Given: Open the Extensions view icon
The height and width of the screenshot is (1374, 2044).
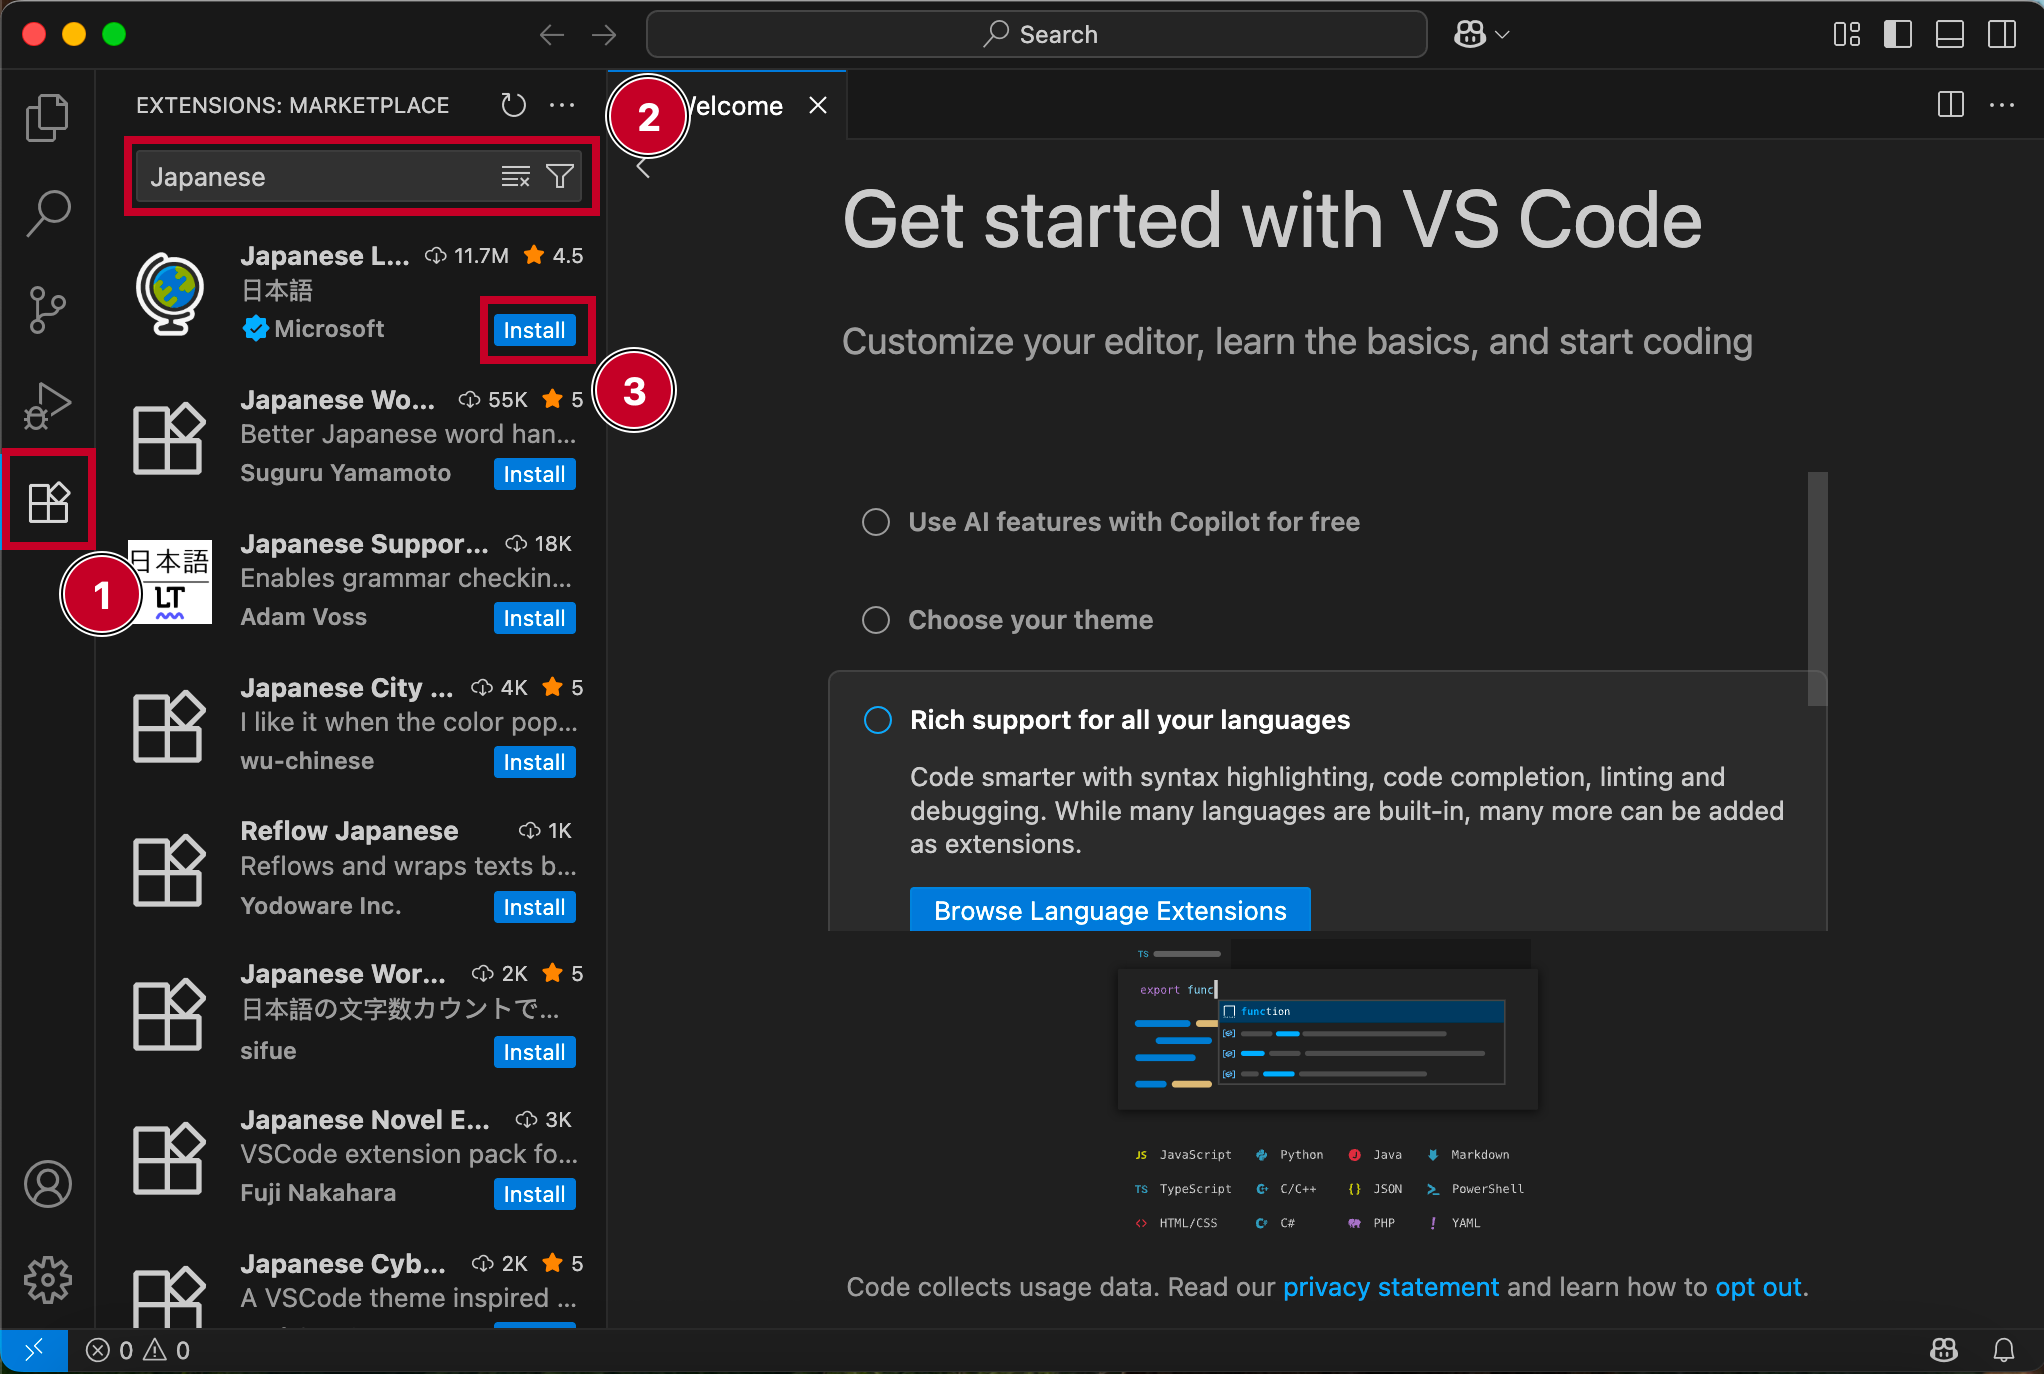Looking at the screenshot, I should (x=47, y=501).
